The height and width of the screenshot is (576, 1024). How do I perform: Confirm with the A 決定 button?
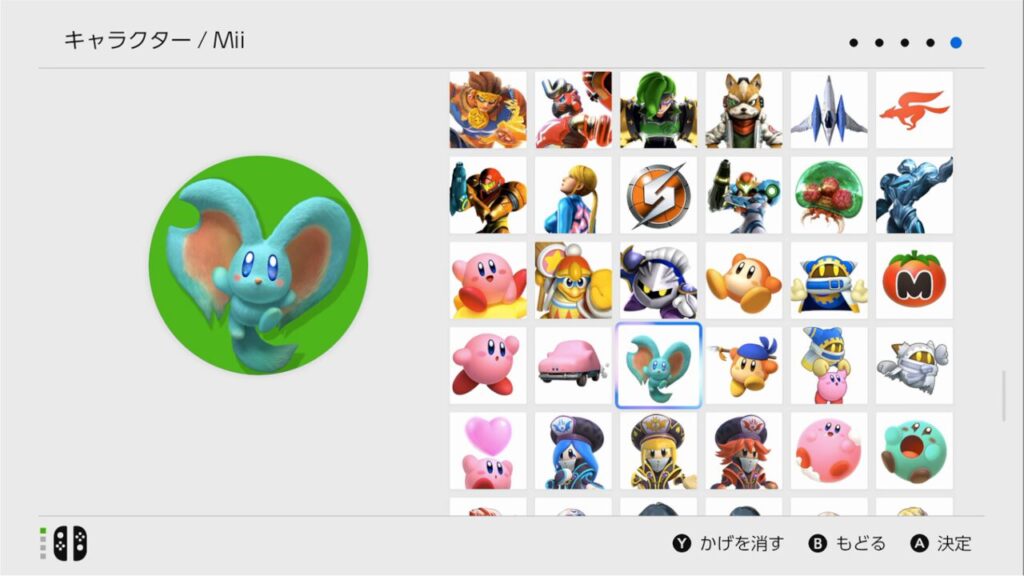coord(941,543)
